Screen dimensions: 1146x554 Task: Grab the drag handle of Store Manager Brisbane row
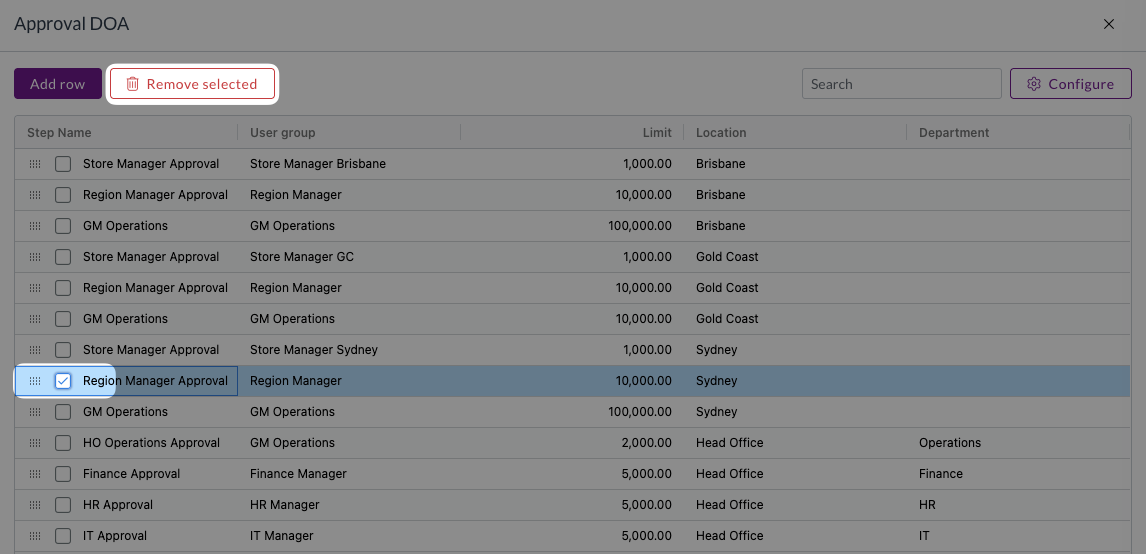35,164
